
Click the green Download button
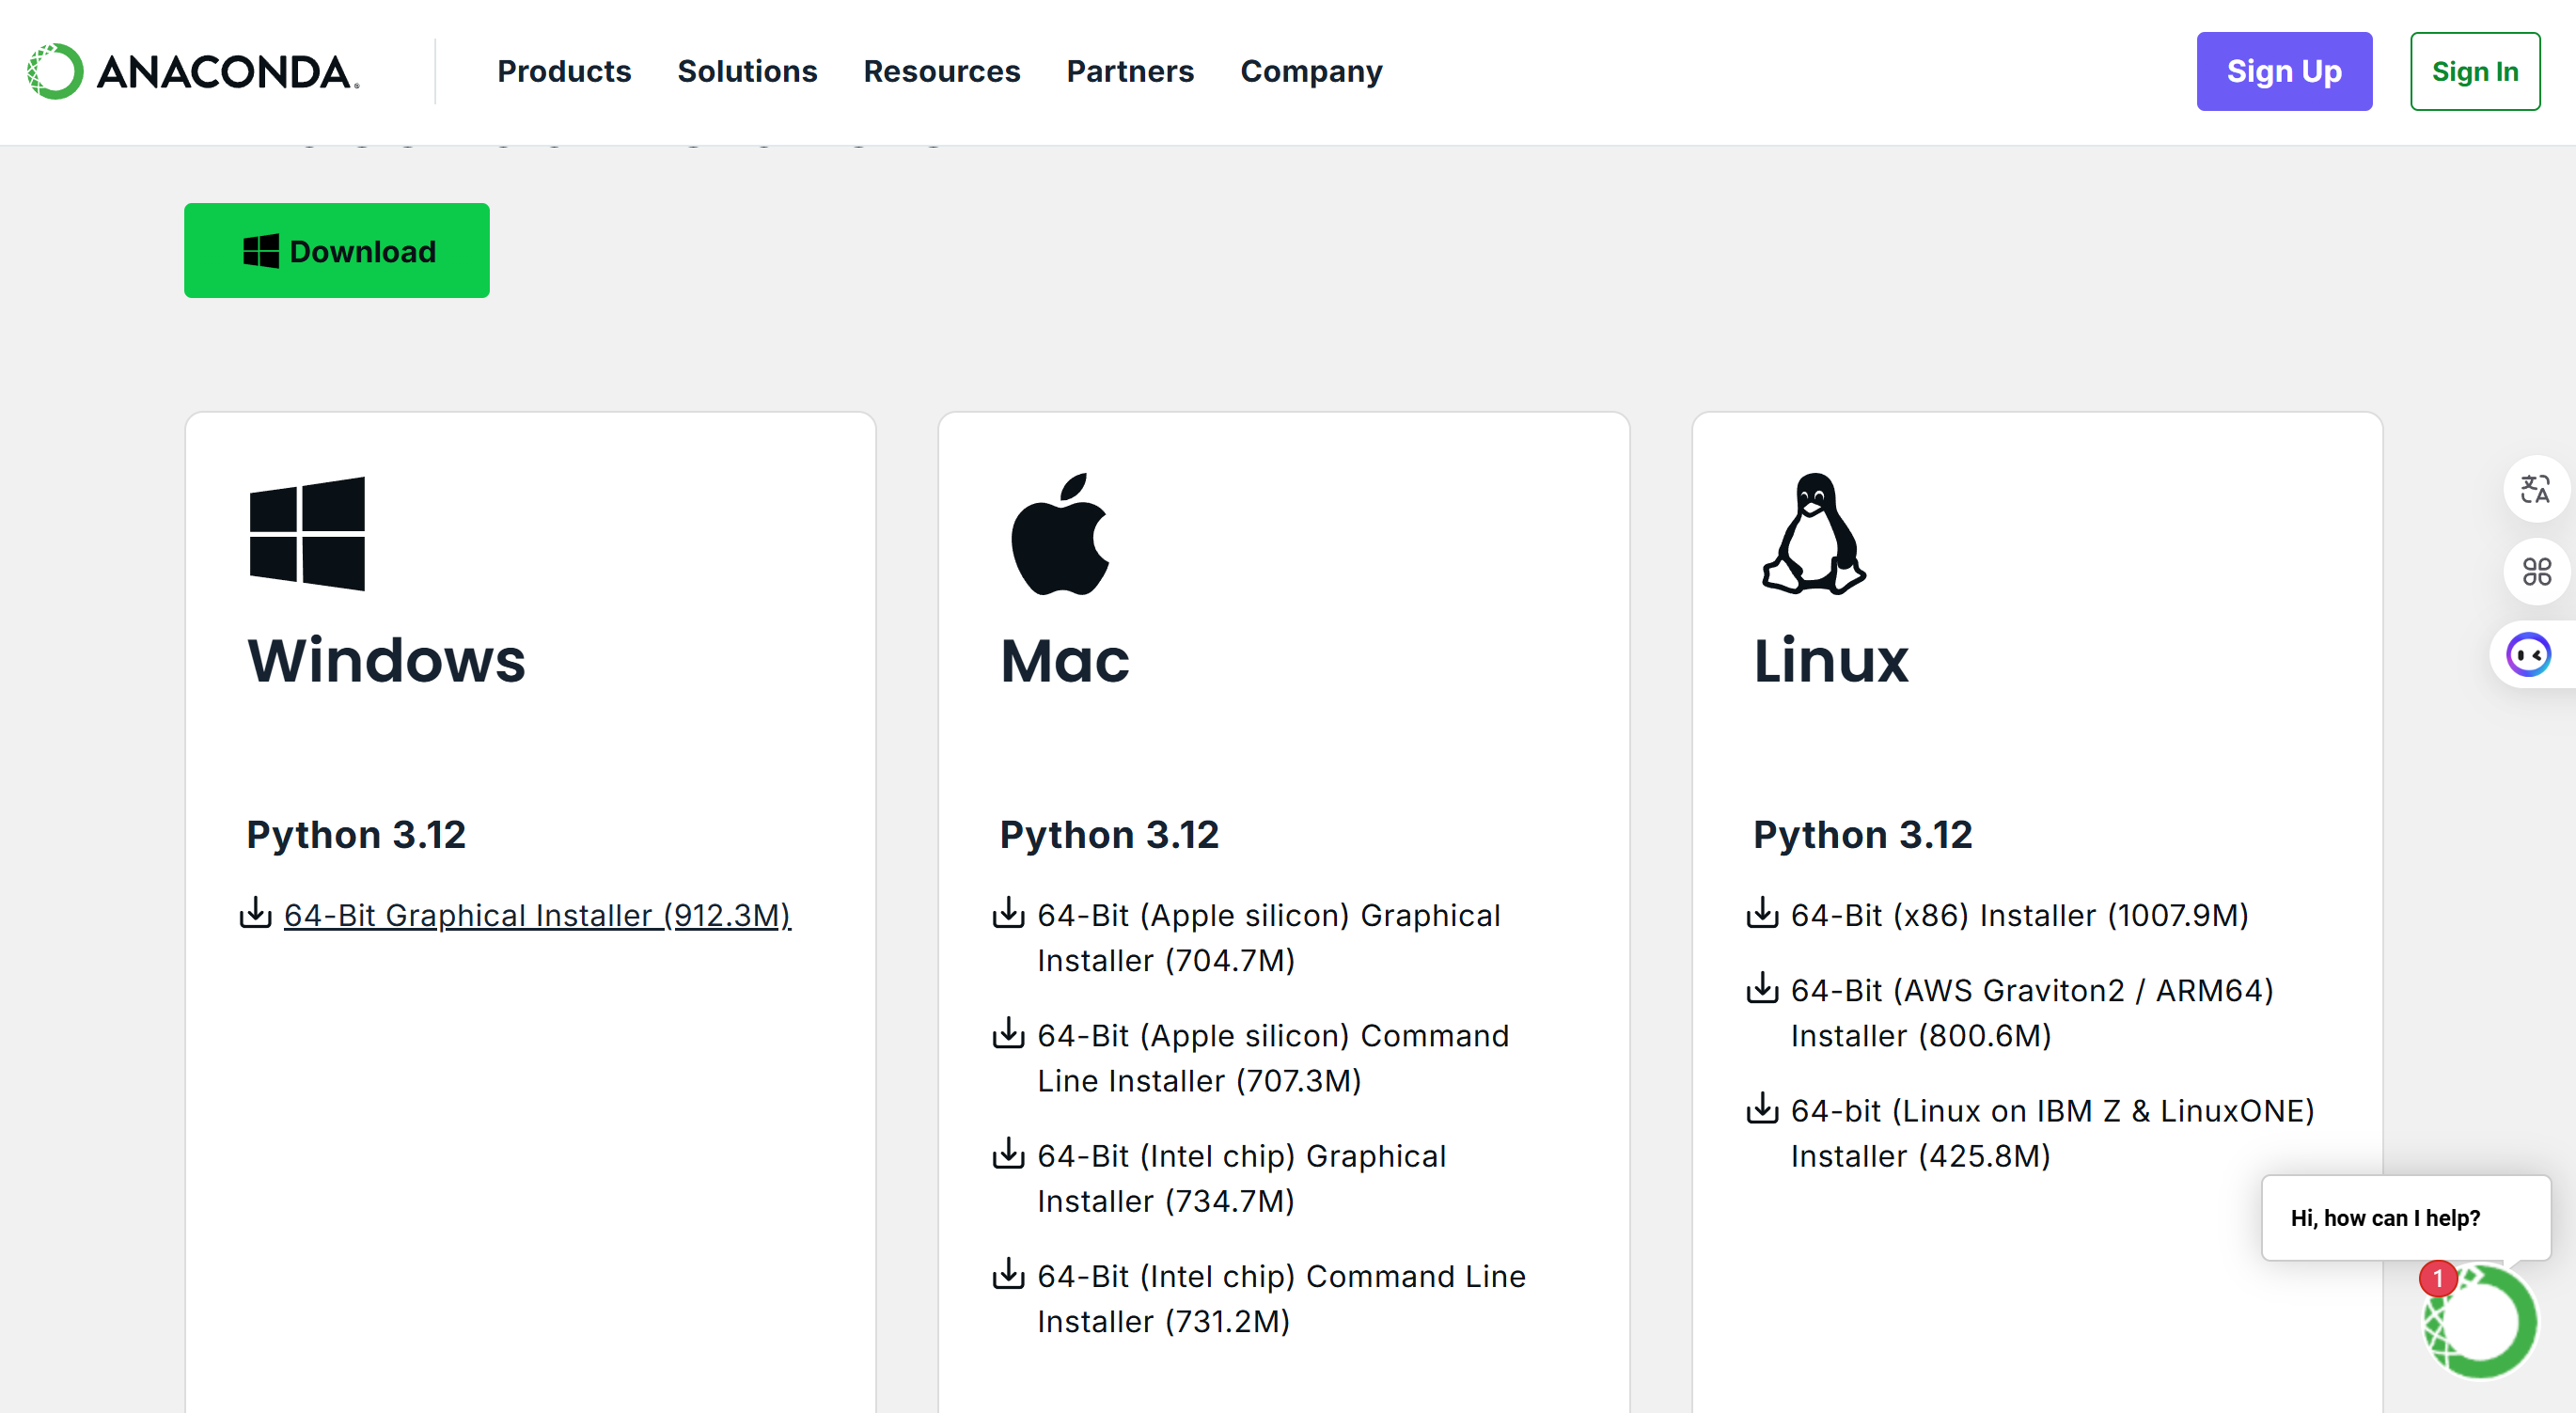coord(337,250)
